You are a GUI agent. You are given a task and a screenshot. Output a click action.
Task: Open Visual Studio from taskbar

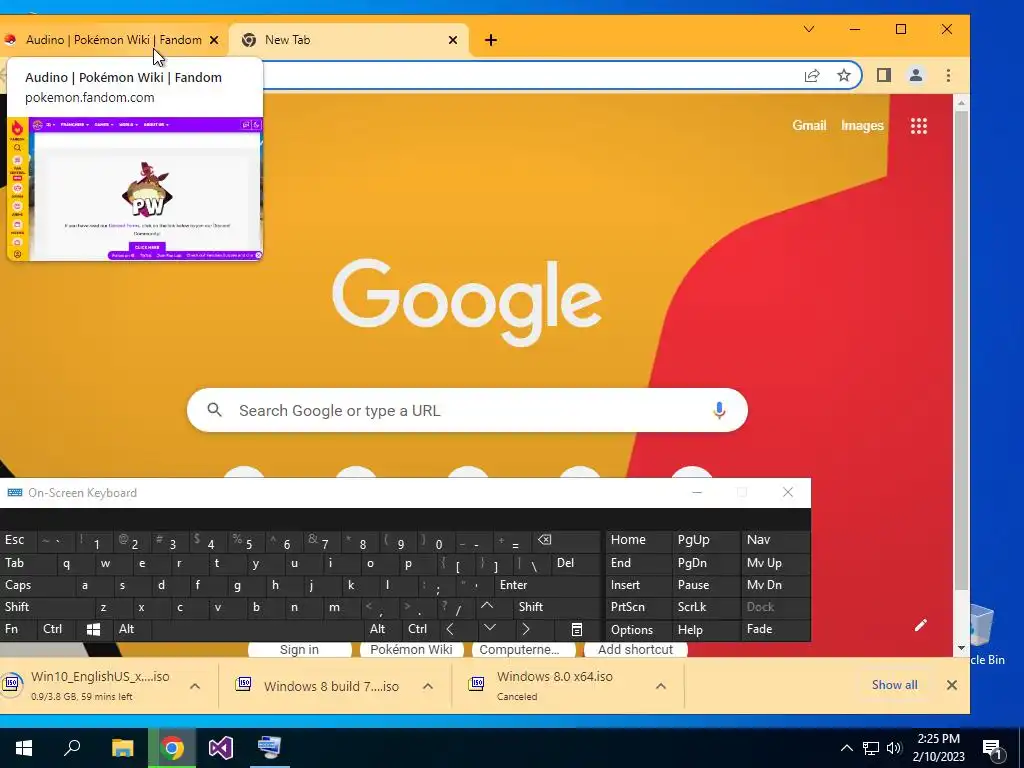coord(221,748)
